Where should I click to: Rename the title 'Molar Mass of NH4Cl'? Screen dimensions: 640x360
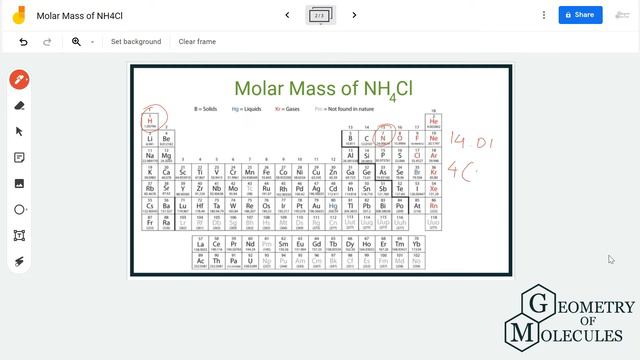click(80, 16)
